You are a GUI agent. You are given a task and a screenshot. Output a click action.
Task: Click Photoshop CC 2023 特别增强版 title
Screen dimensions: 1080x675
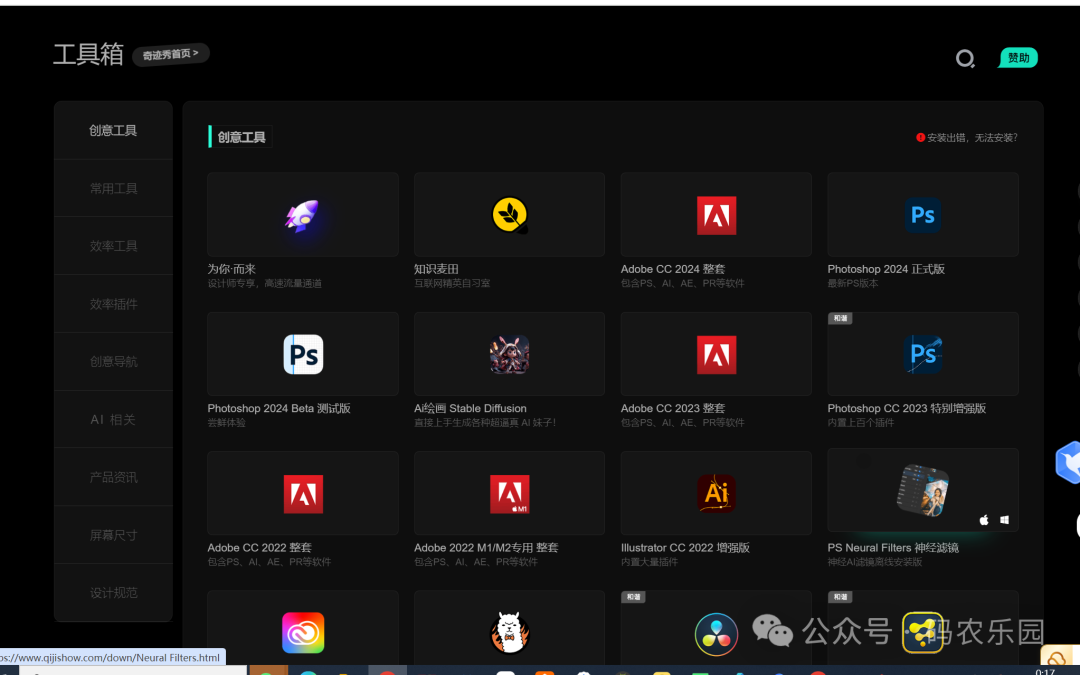[x=906, y=408]
